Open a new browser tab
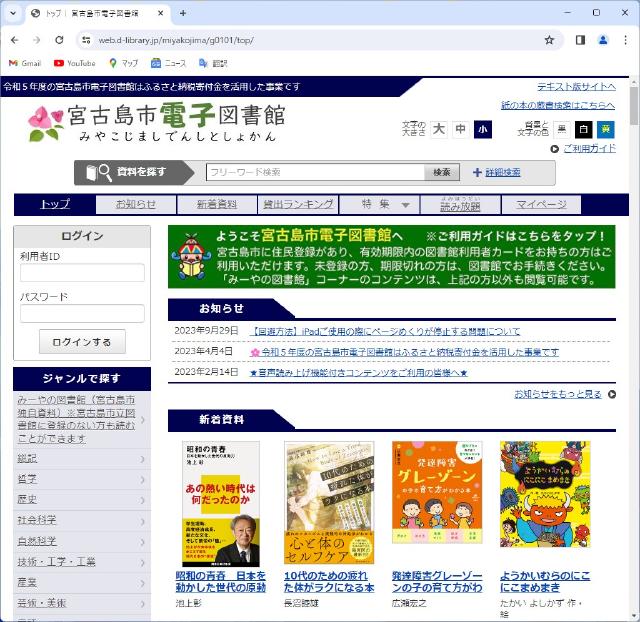This screenshot has height=622, width=640. (182, 13)
